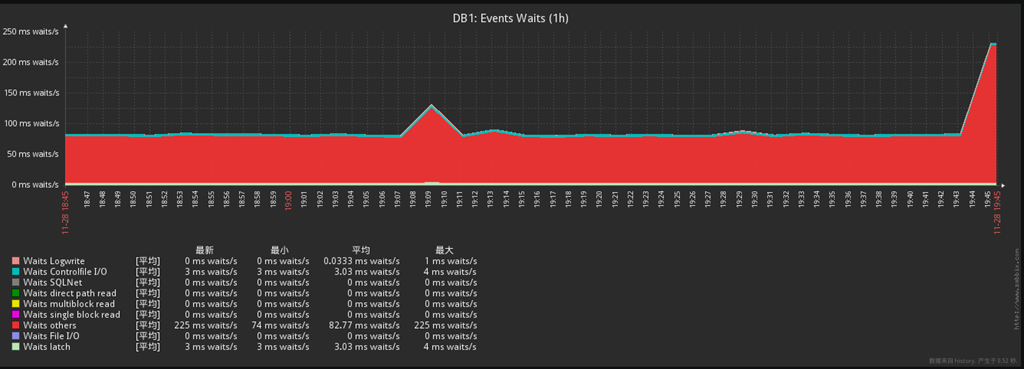Click the 100 ms waits/s axis label
Image resolution: width=1024 pixels, height=369 pixels.
(x=31, y=123)
